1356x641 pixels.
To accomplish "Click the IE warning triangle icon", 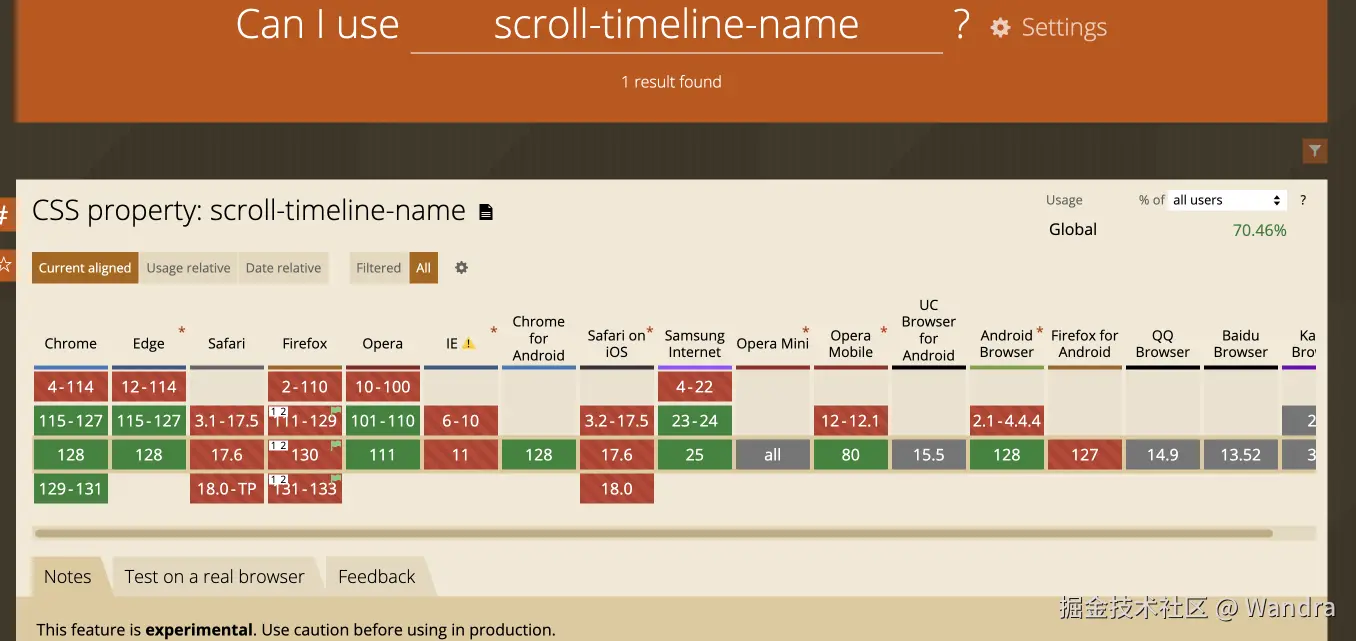I will tap(469, 344).
